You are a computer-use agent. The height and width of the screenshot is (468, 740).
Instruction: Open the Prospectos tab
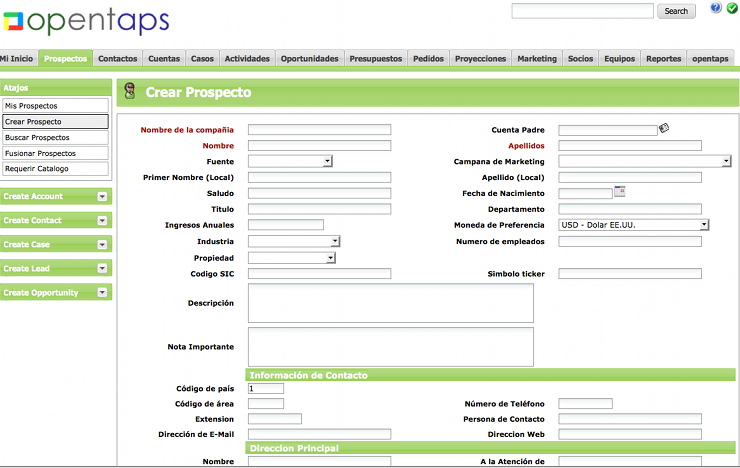pos(66,59)
